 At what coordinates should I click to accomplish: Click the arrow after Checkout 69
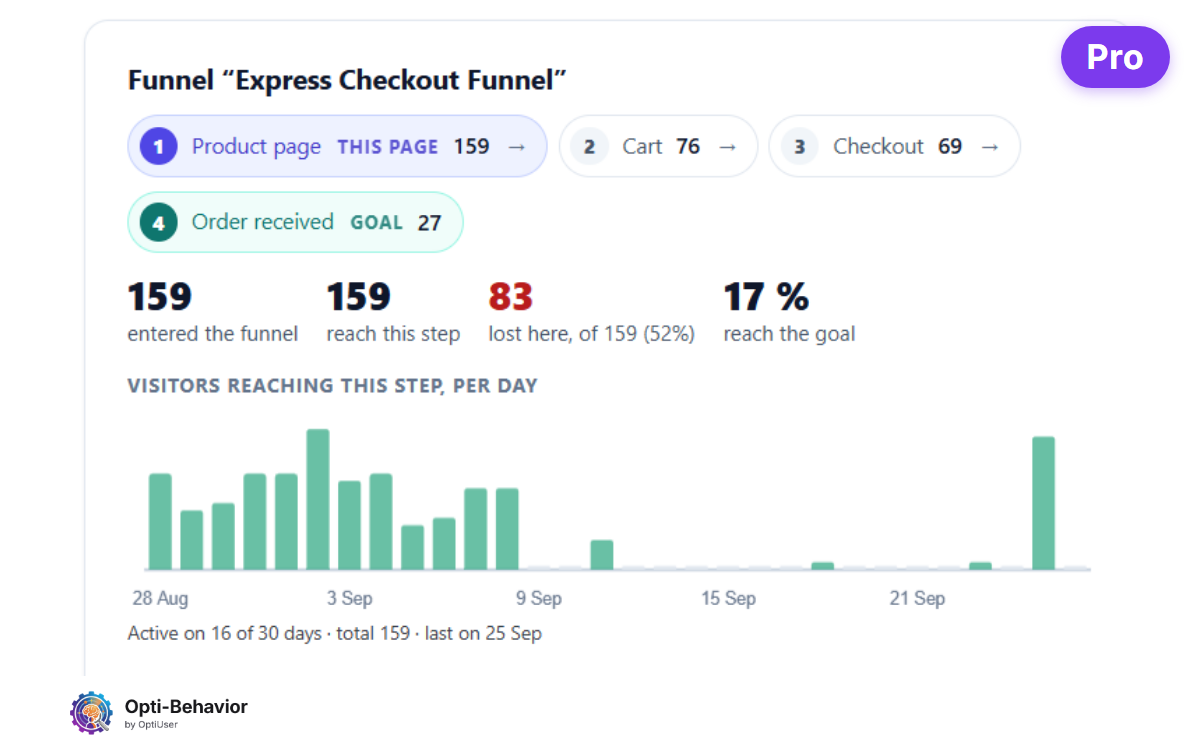click(x=990, y=147)
